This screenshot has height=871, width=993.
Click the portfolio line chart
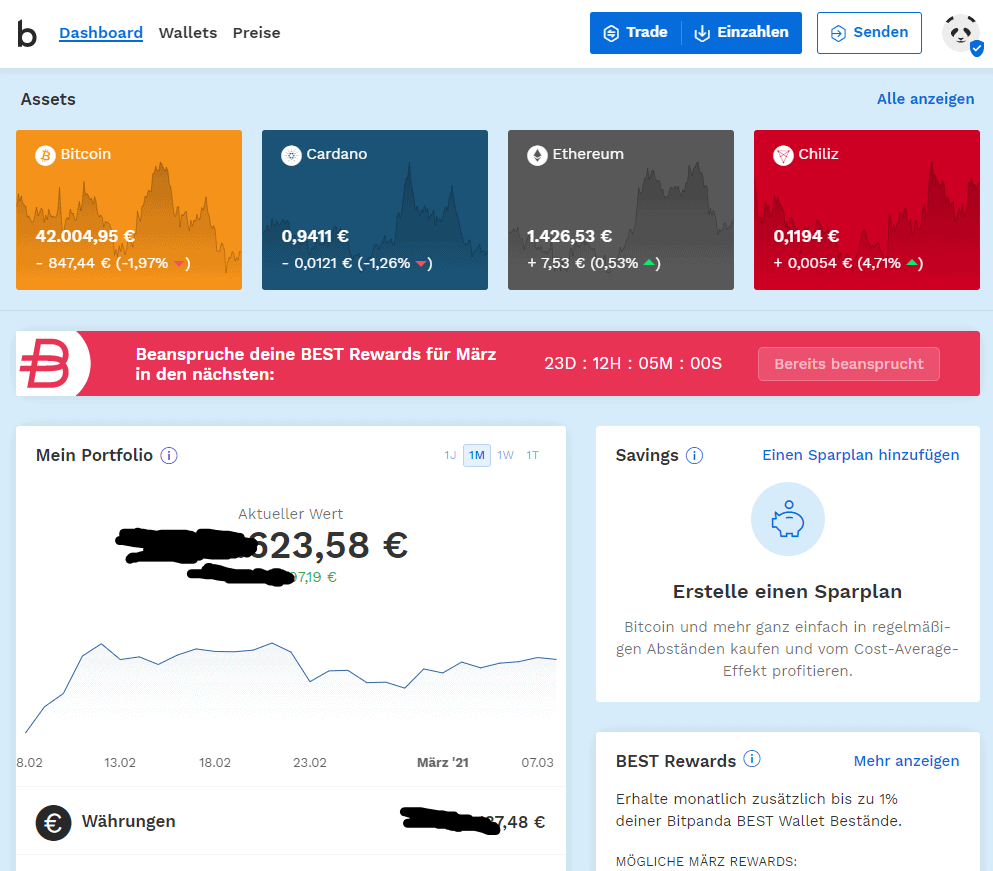[291, 687]
